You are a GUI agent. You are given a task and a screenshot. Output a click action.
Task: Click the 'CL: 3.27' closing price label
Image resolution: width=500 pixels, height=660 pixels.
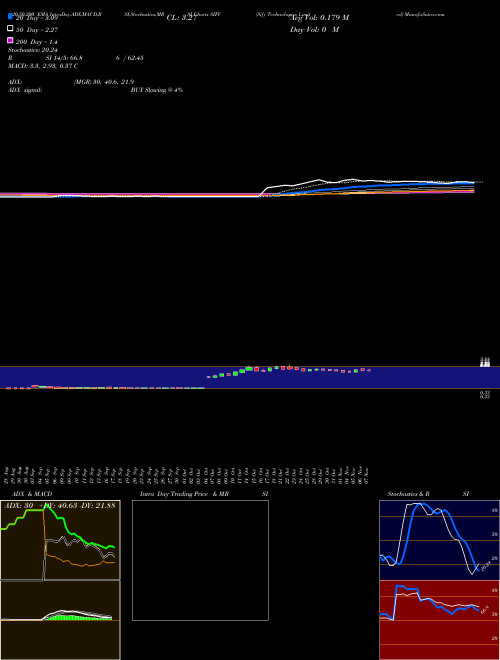pyautogui.click(x=181, y=18)
